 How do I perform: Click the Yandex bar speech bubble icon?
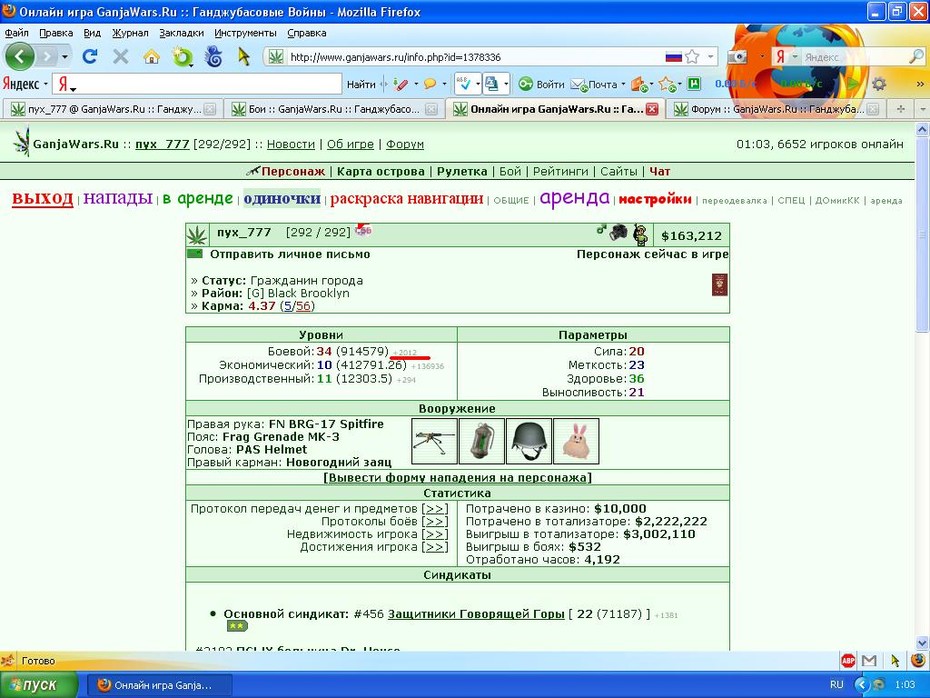(429, 84)
